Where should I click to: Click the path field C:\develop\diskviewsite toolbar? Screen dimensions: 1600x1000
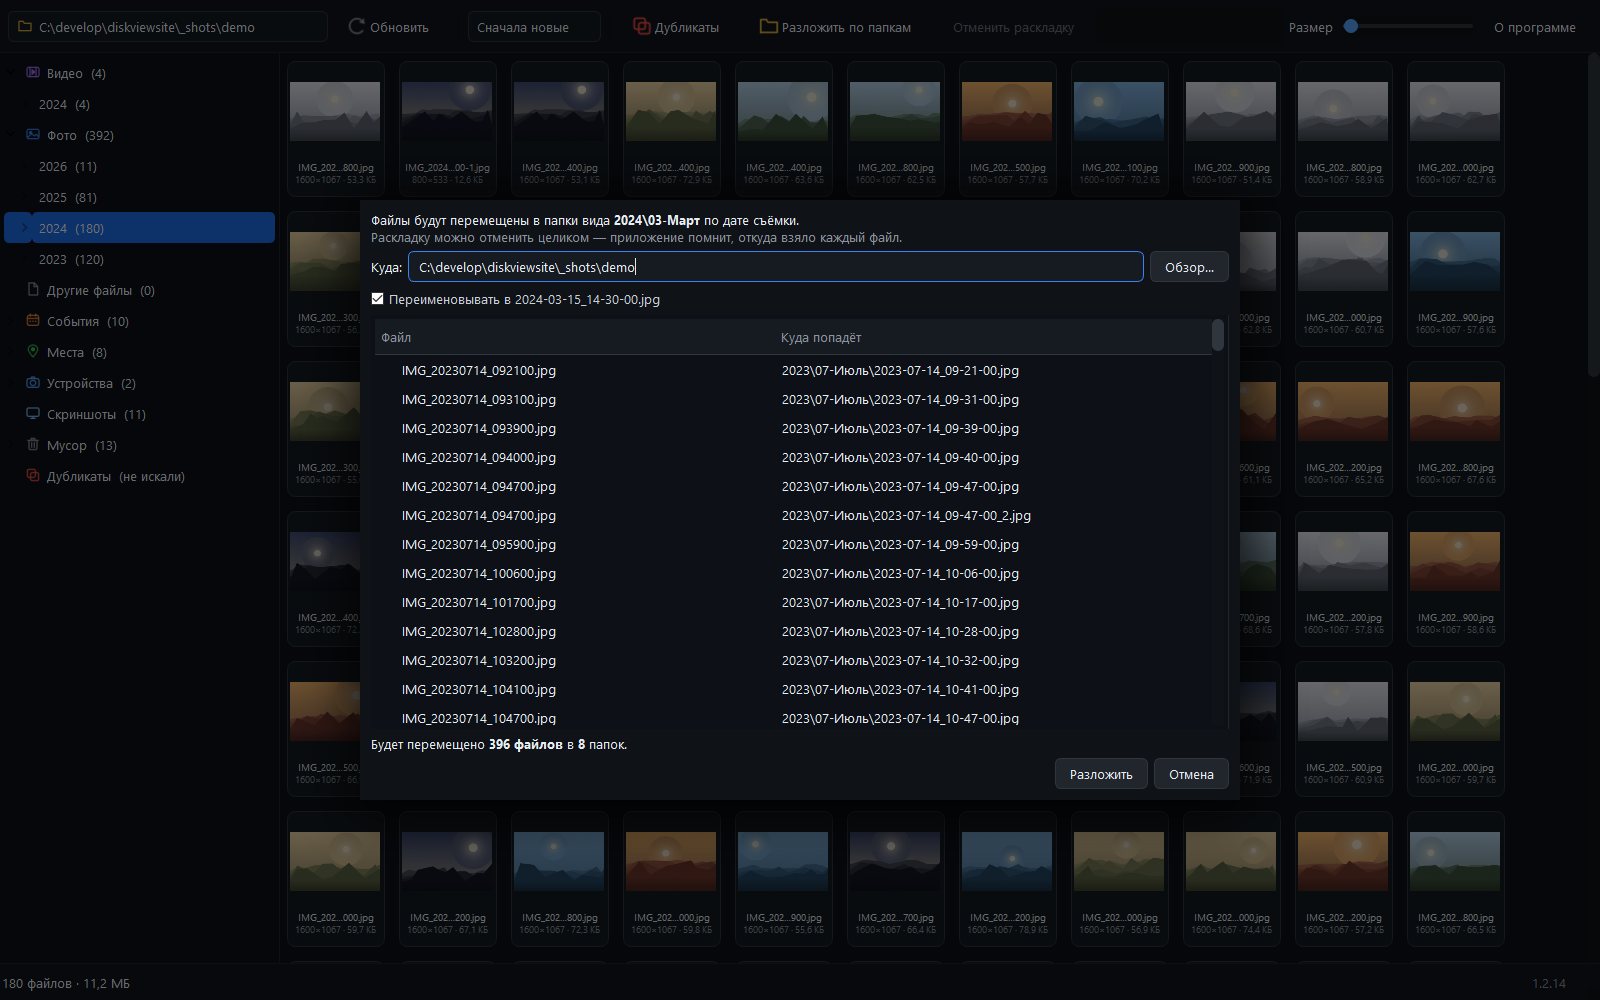pyautogui.click(x=168, y=27)
